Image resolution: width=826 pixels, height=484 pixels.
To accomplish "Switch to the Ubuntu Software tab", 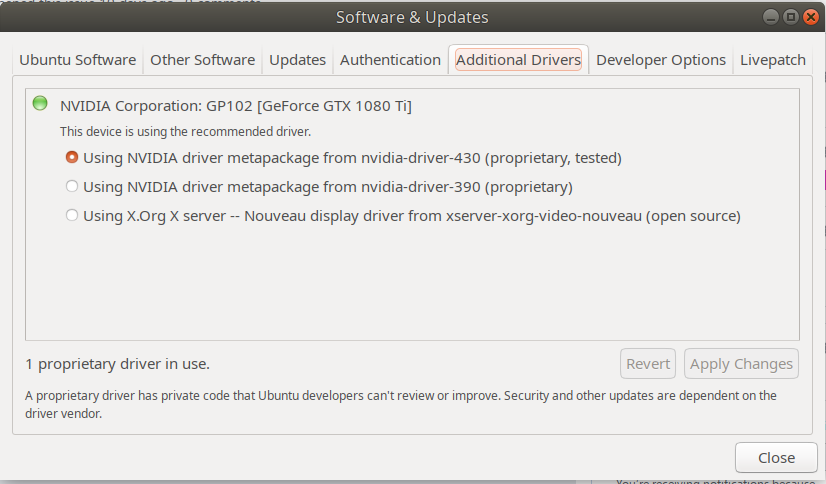I will 78,60.
